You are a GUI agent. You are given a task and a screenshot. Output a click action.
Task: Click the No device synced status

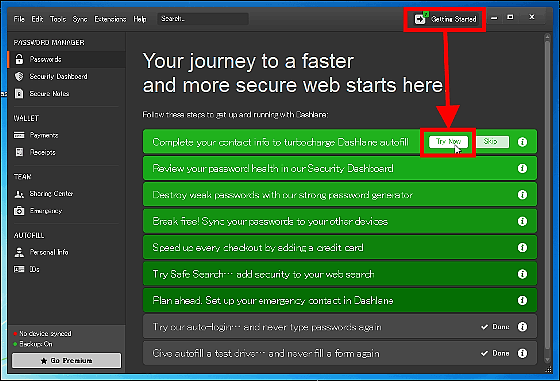click(42, 334)
